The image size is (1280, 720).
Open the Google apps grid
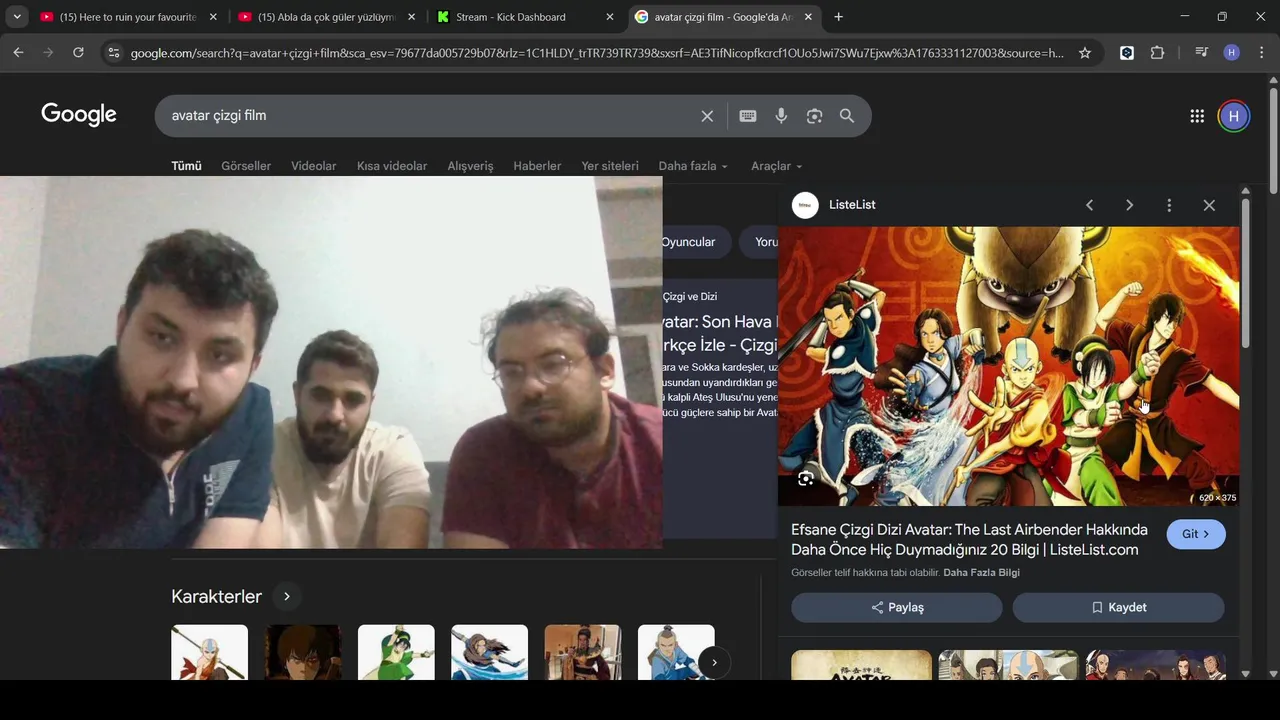point(1197,116)
